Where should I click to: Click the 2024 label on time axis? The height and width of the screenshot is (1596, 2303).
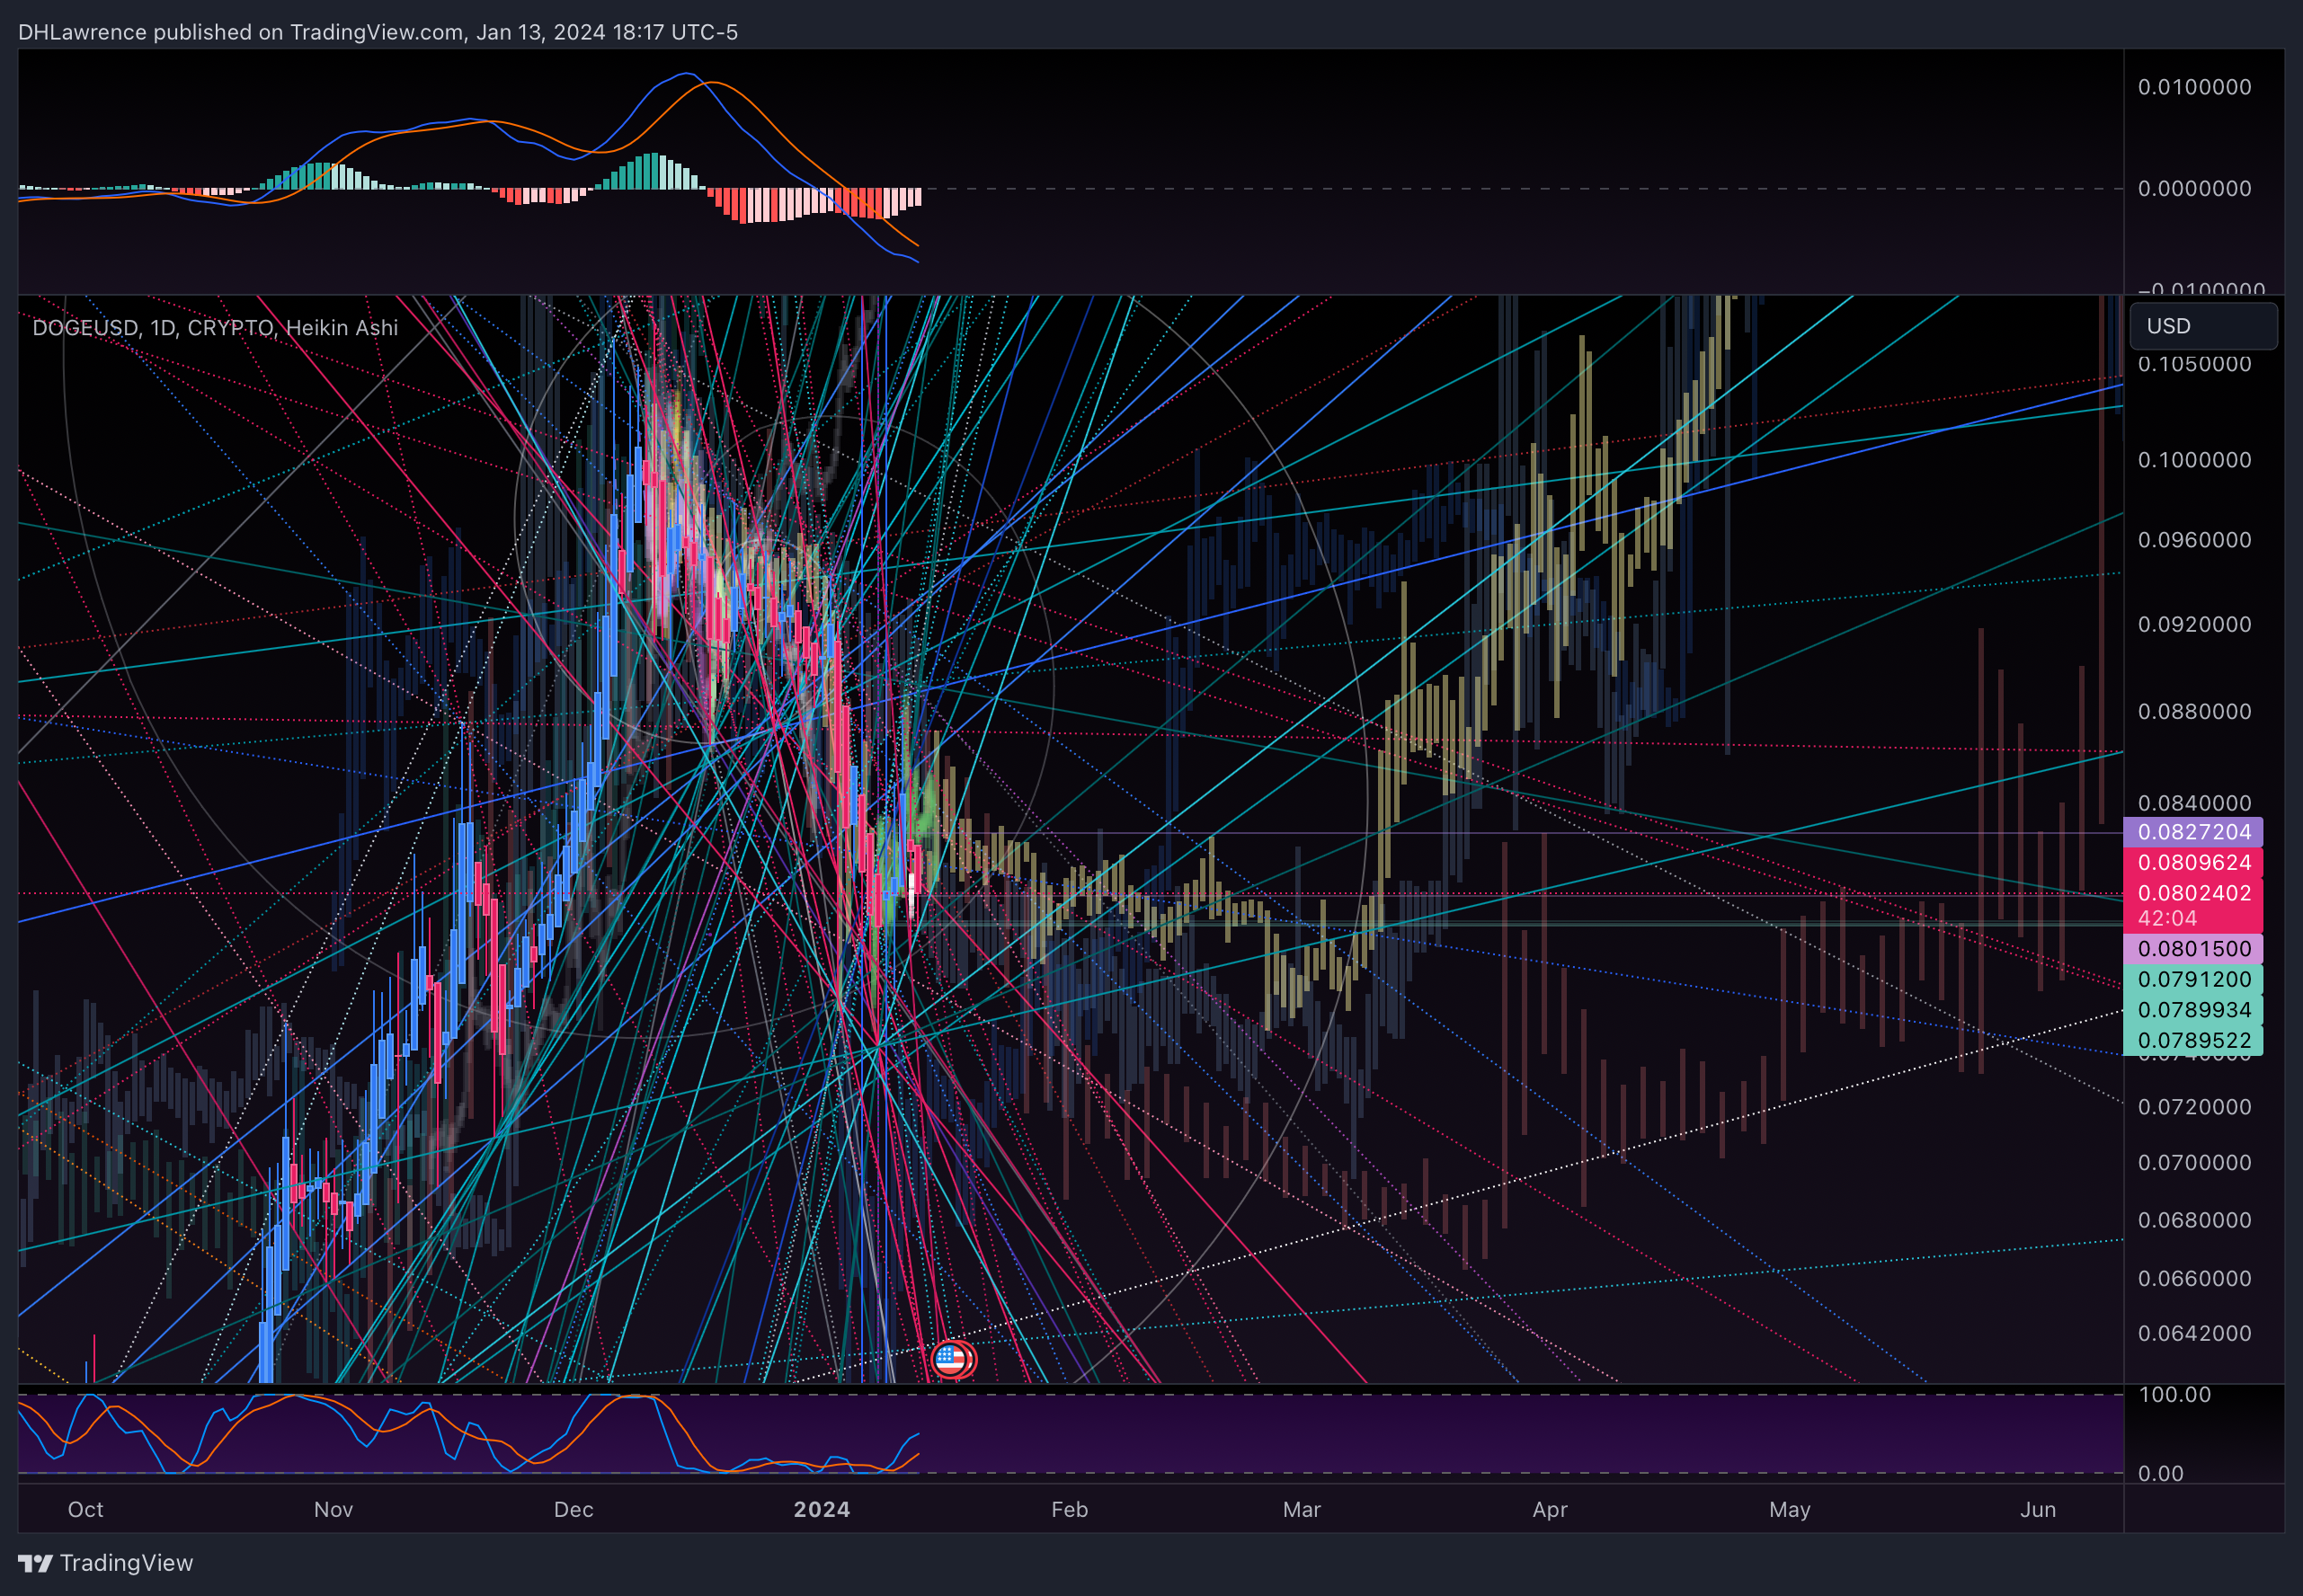[822, 1510]
